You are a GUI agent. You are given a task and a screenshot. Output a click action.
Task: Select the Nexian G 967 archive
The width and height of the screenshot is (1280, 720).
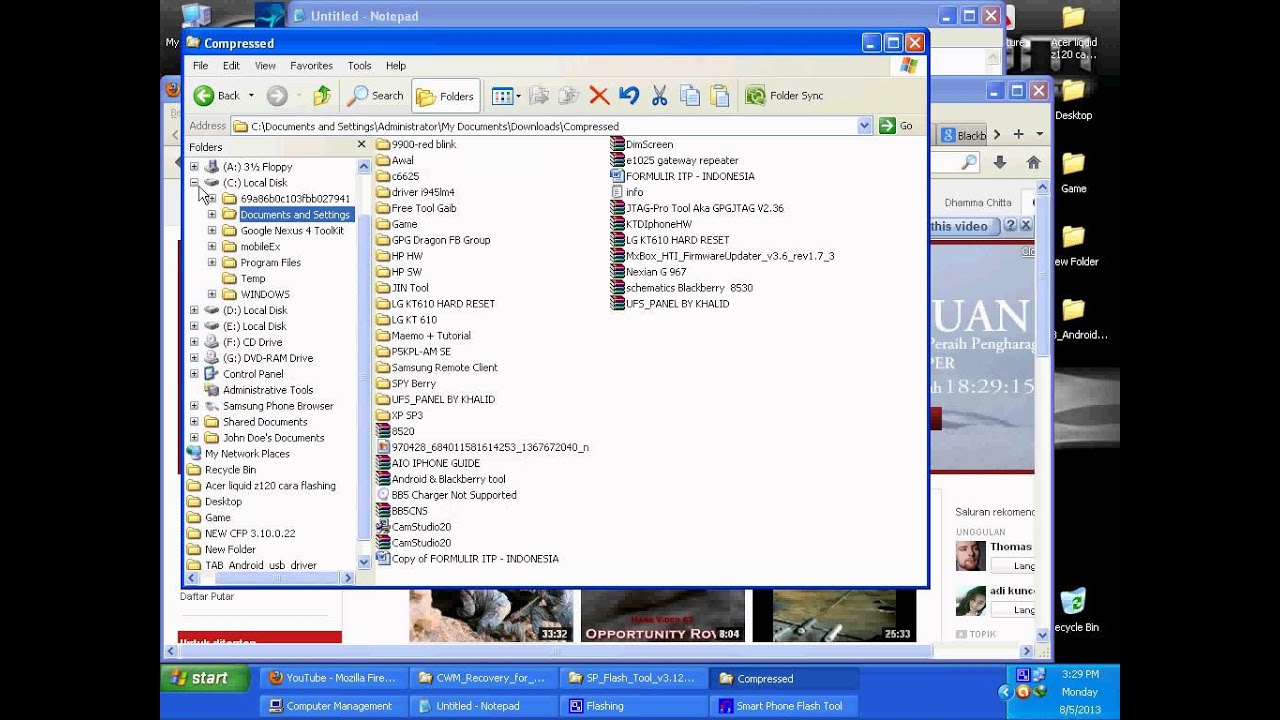coord(648,272)
